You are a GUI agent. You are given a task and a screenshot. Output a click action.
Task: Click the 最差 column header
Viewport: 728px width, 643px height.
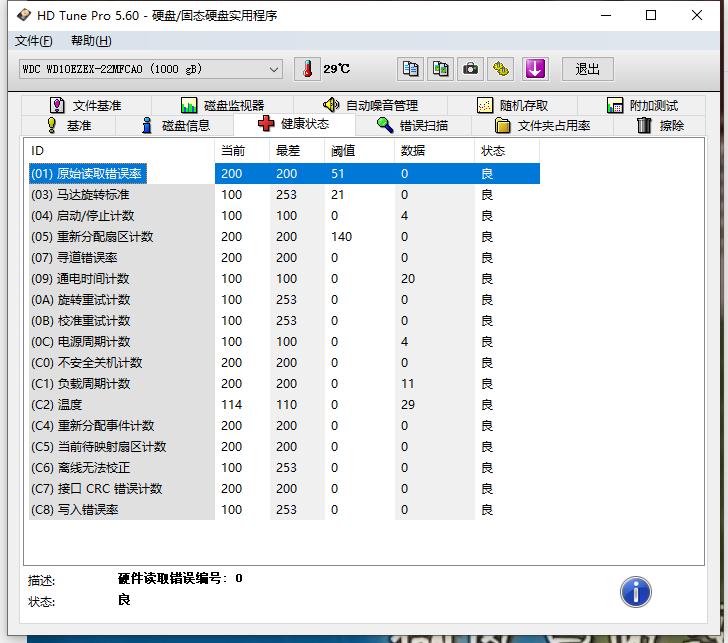(297, 150)
